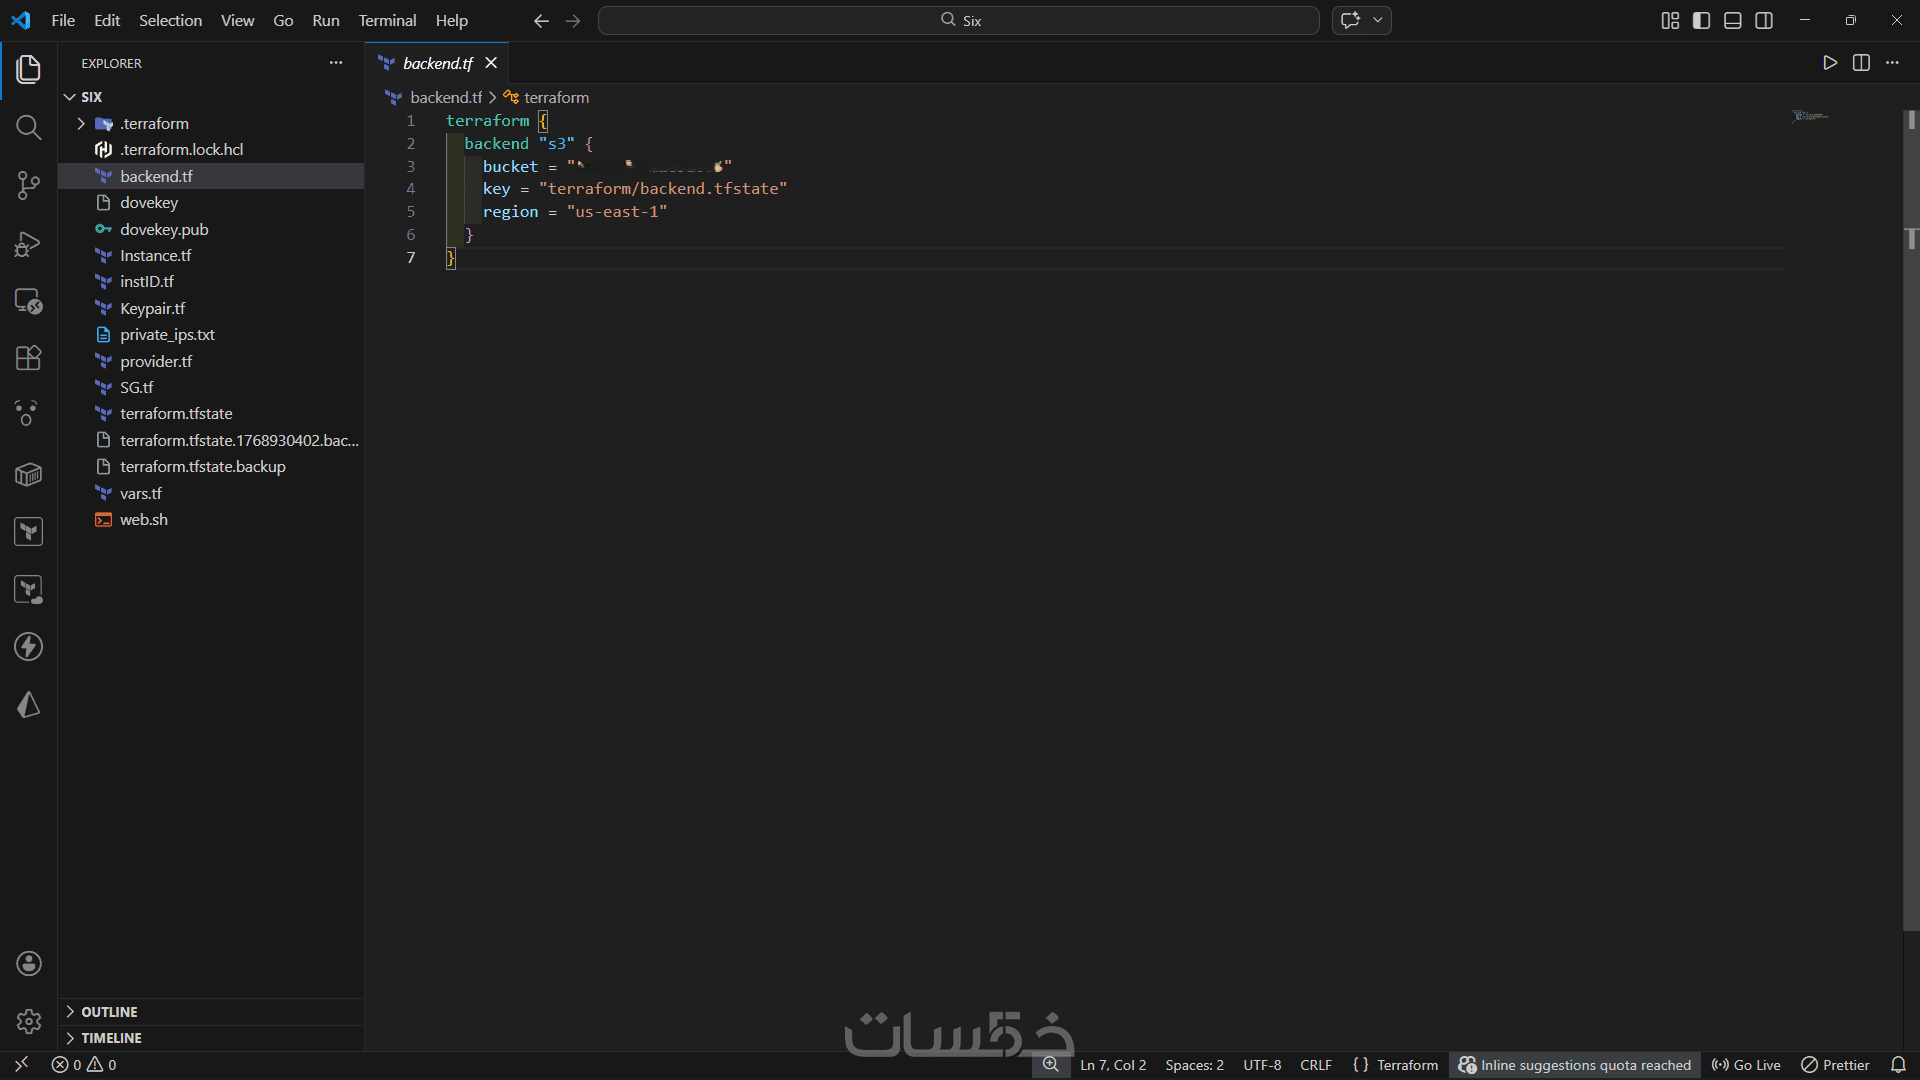Open the Selection menu
This screenshot has height=1080, width=1920.
click(x=170, y=21)
